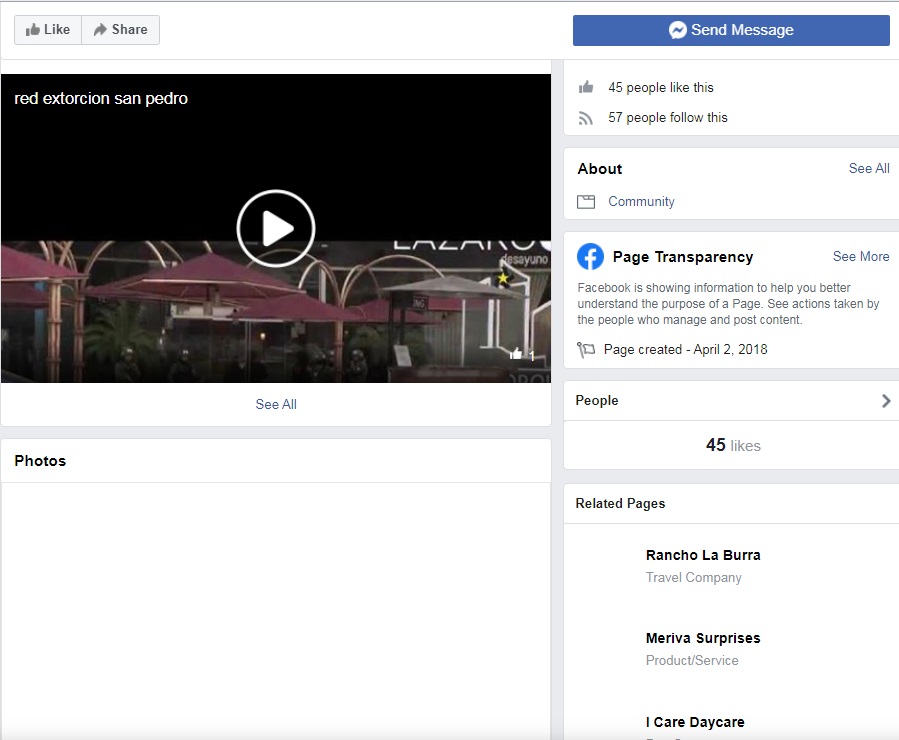Viewport: 899px width, 740px height.
Task: Click the thumbs-up icon beside '45 people like this'
Action: [586, 87]
